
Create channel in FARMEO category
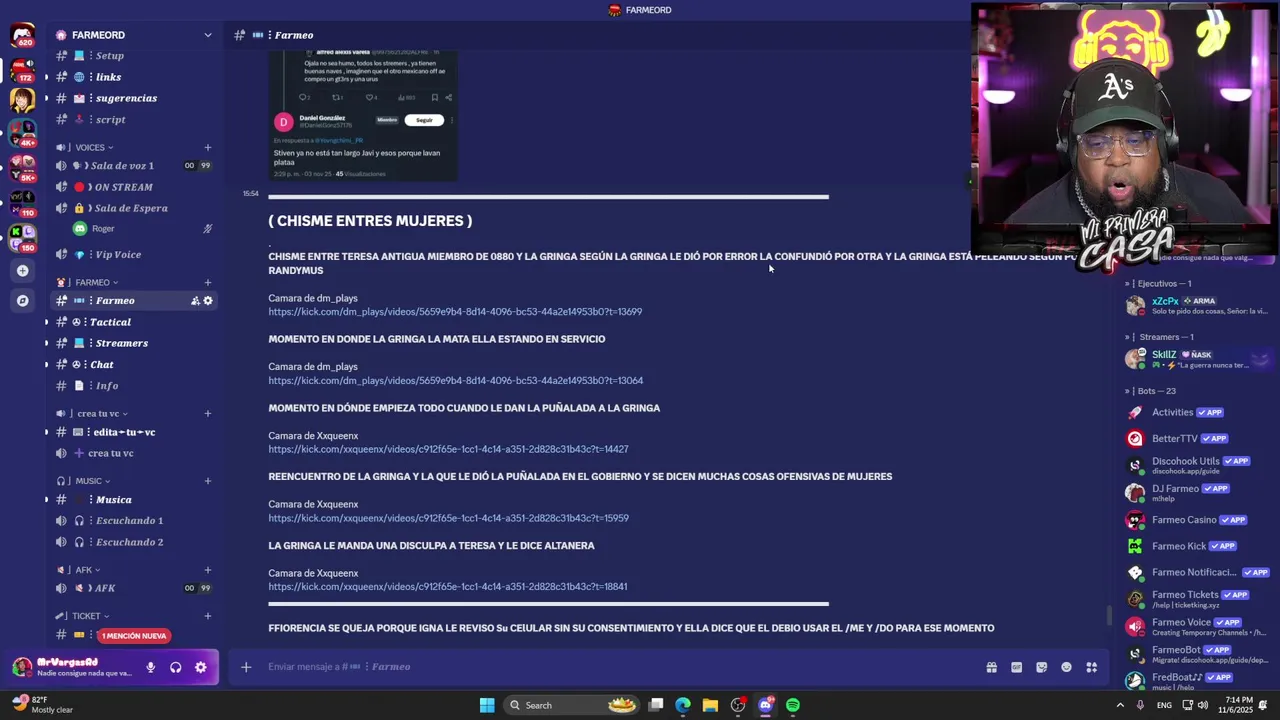(x=208, y=282)
